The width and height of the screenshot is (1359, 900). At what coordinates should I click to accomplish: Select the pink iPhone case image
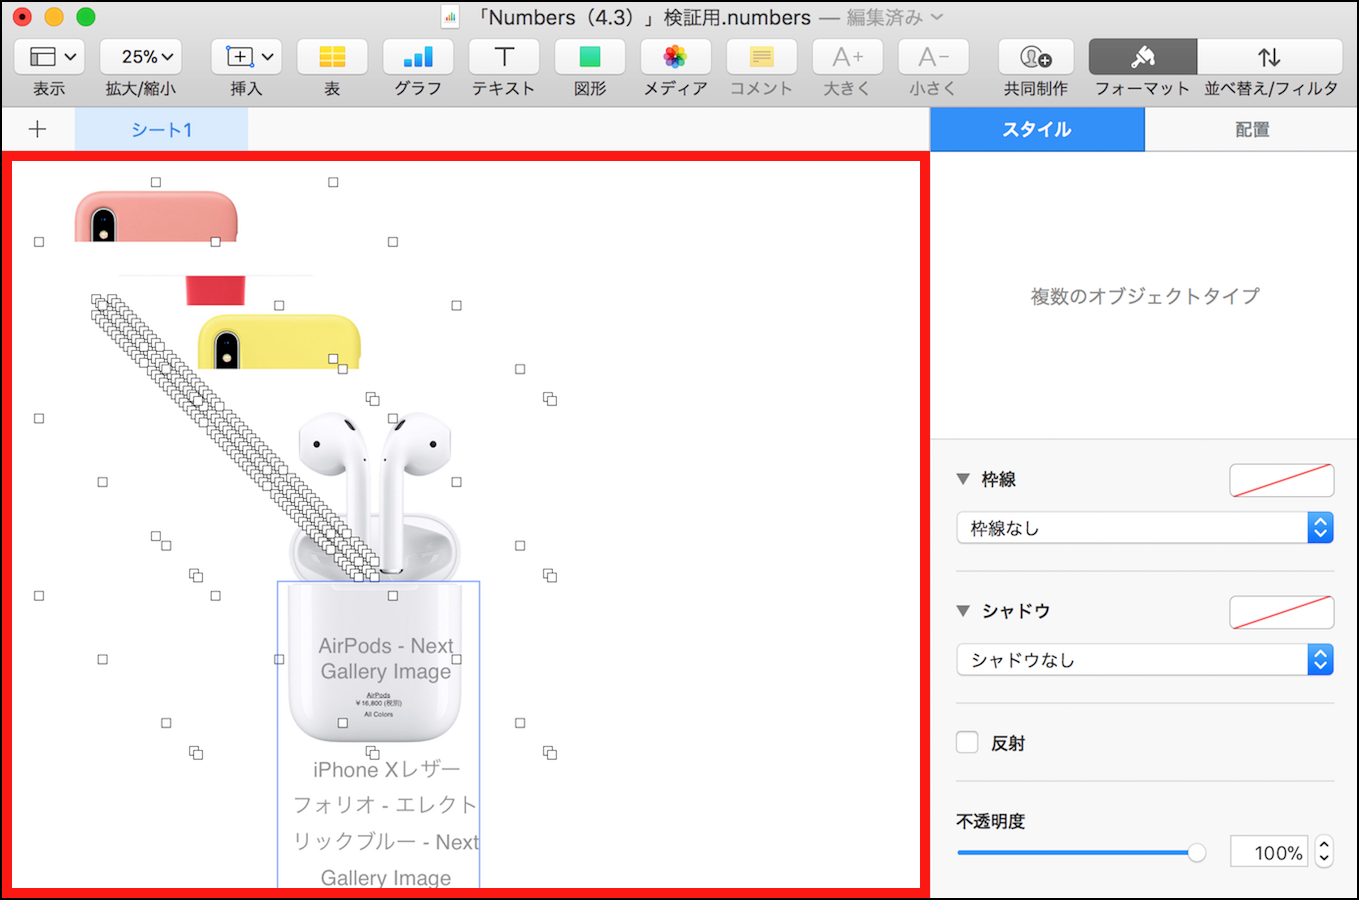coord(156,216)
